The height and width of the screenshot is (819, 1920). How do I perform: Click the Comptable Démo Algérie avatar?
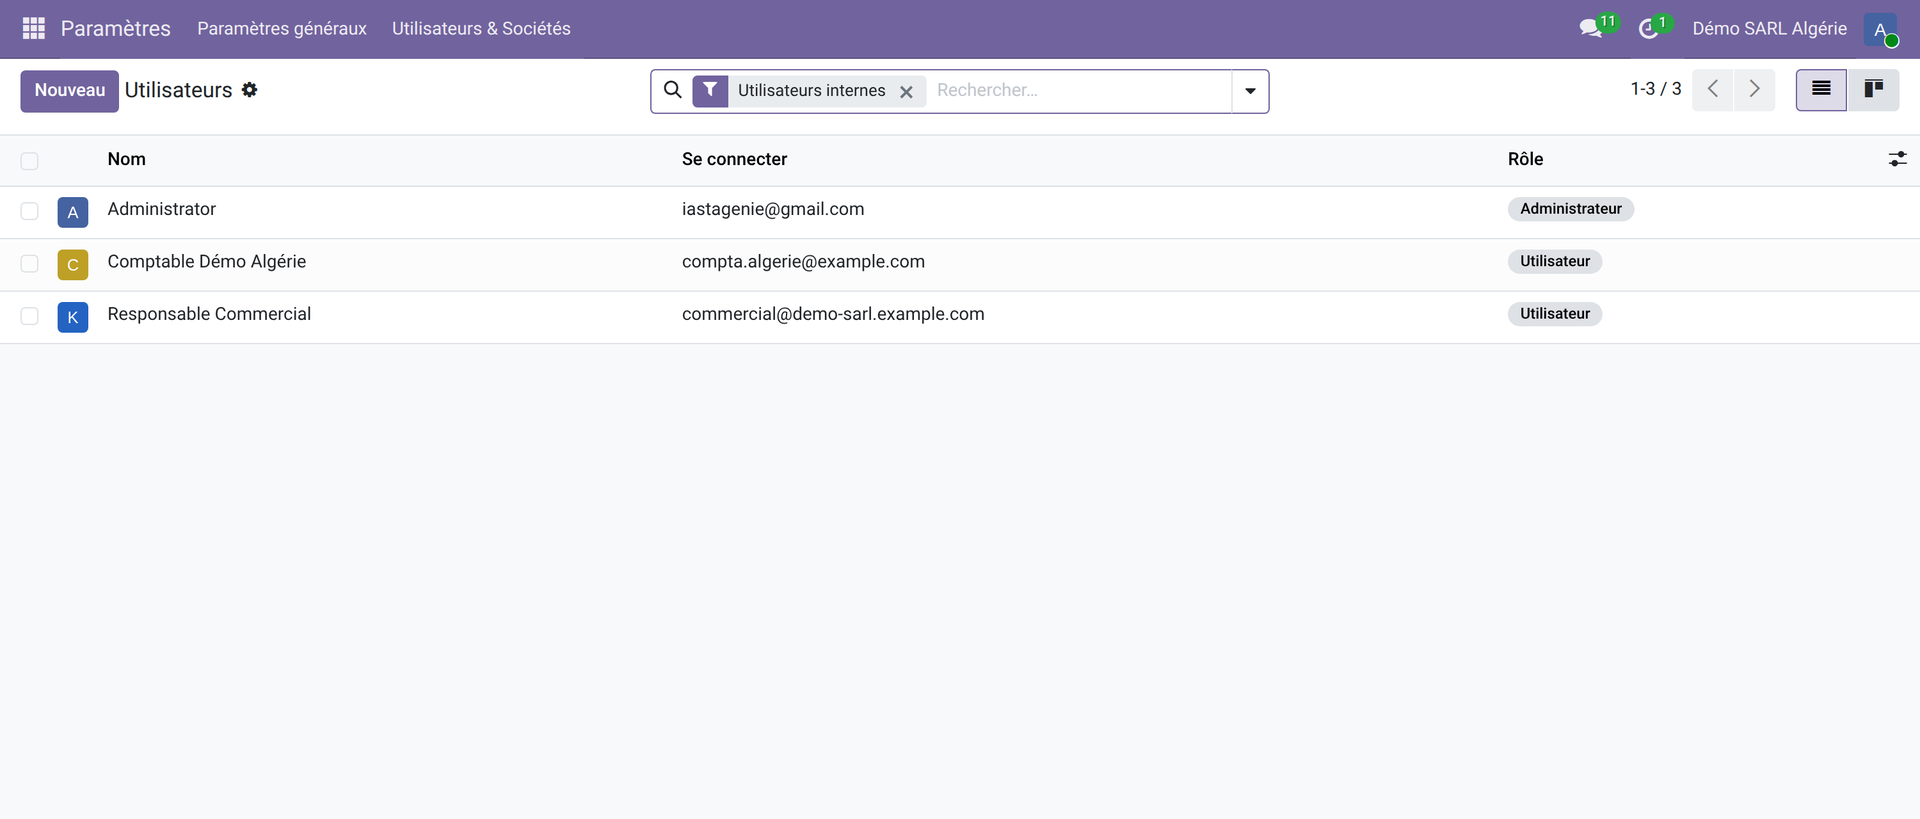73,265
